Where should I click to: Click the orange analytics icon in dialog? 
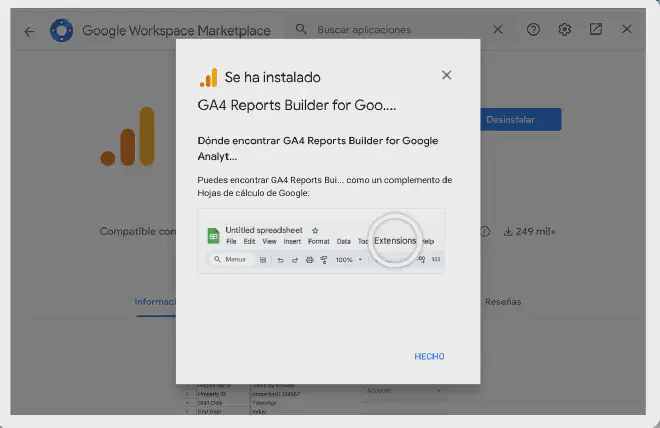click(x=209, y=78)
